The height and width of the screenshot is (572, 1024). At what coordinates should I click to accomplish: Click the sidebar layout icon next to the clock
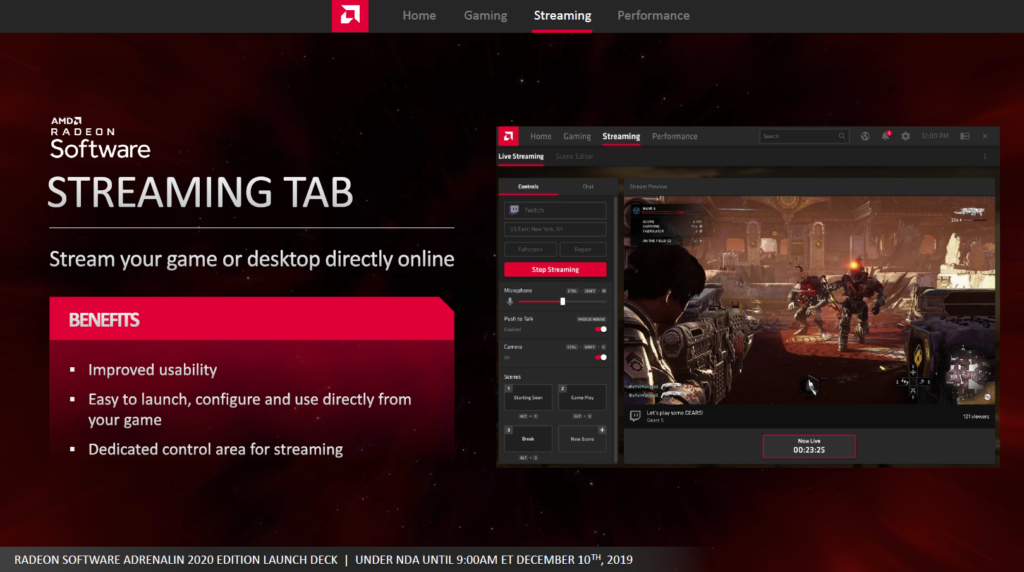pyautogui.click(x=965, y=136)
